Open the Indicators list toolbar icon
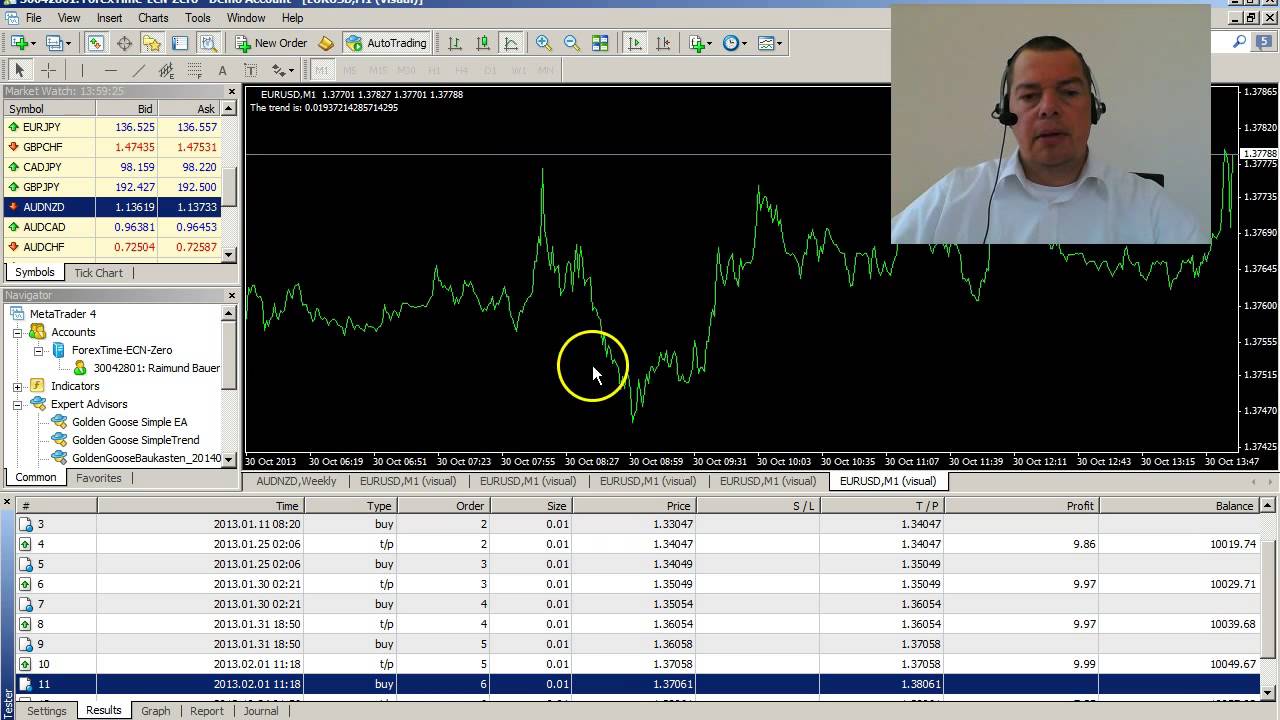 click(x=697, y=43)
